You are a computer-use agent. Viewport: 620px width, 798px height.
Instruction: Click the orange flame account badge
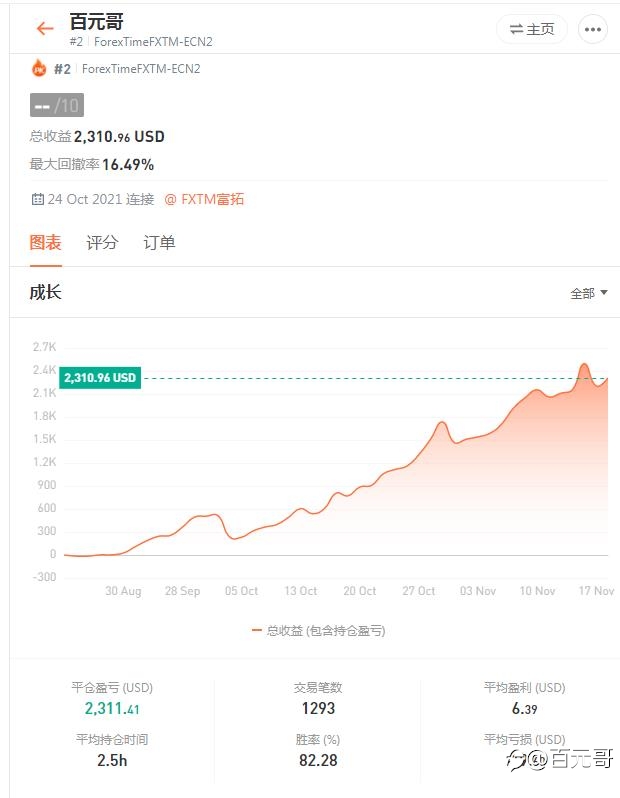click(39, 69)
